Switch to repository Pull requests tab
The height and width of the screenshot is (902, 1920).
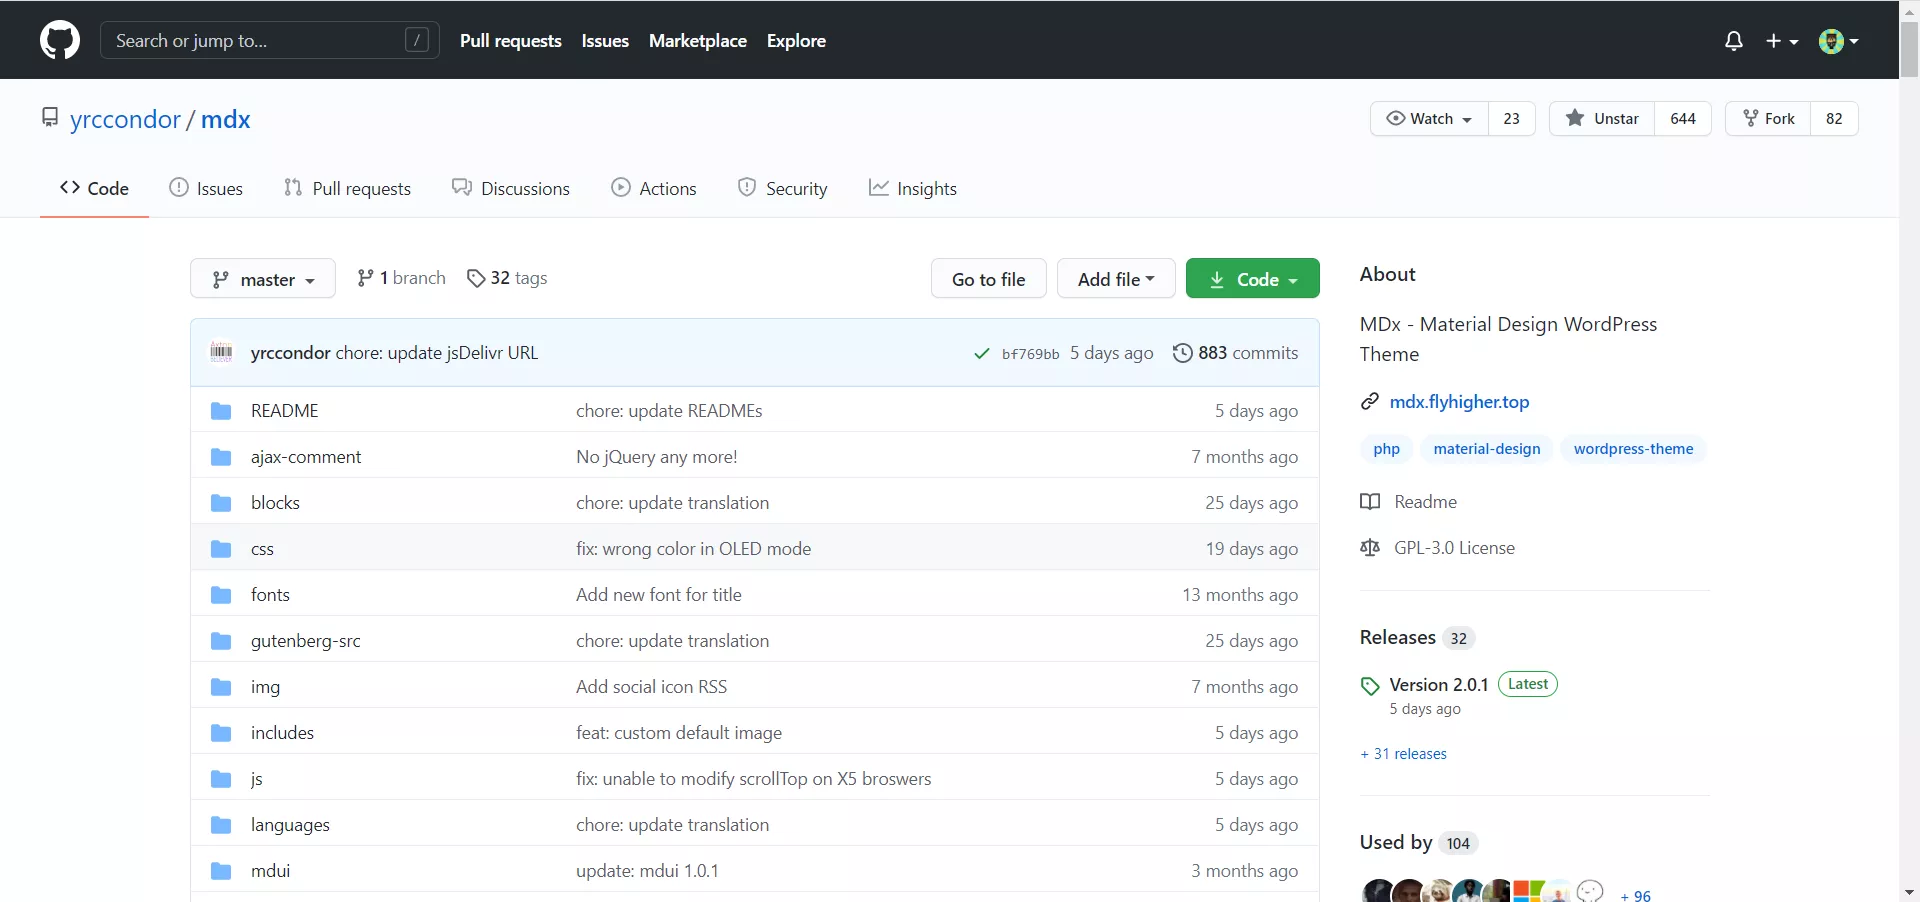[347, 188]
